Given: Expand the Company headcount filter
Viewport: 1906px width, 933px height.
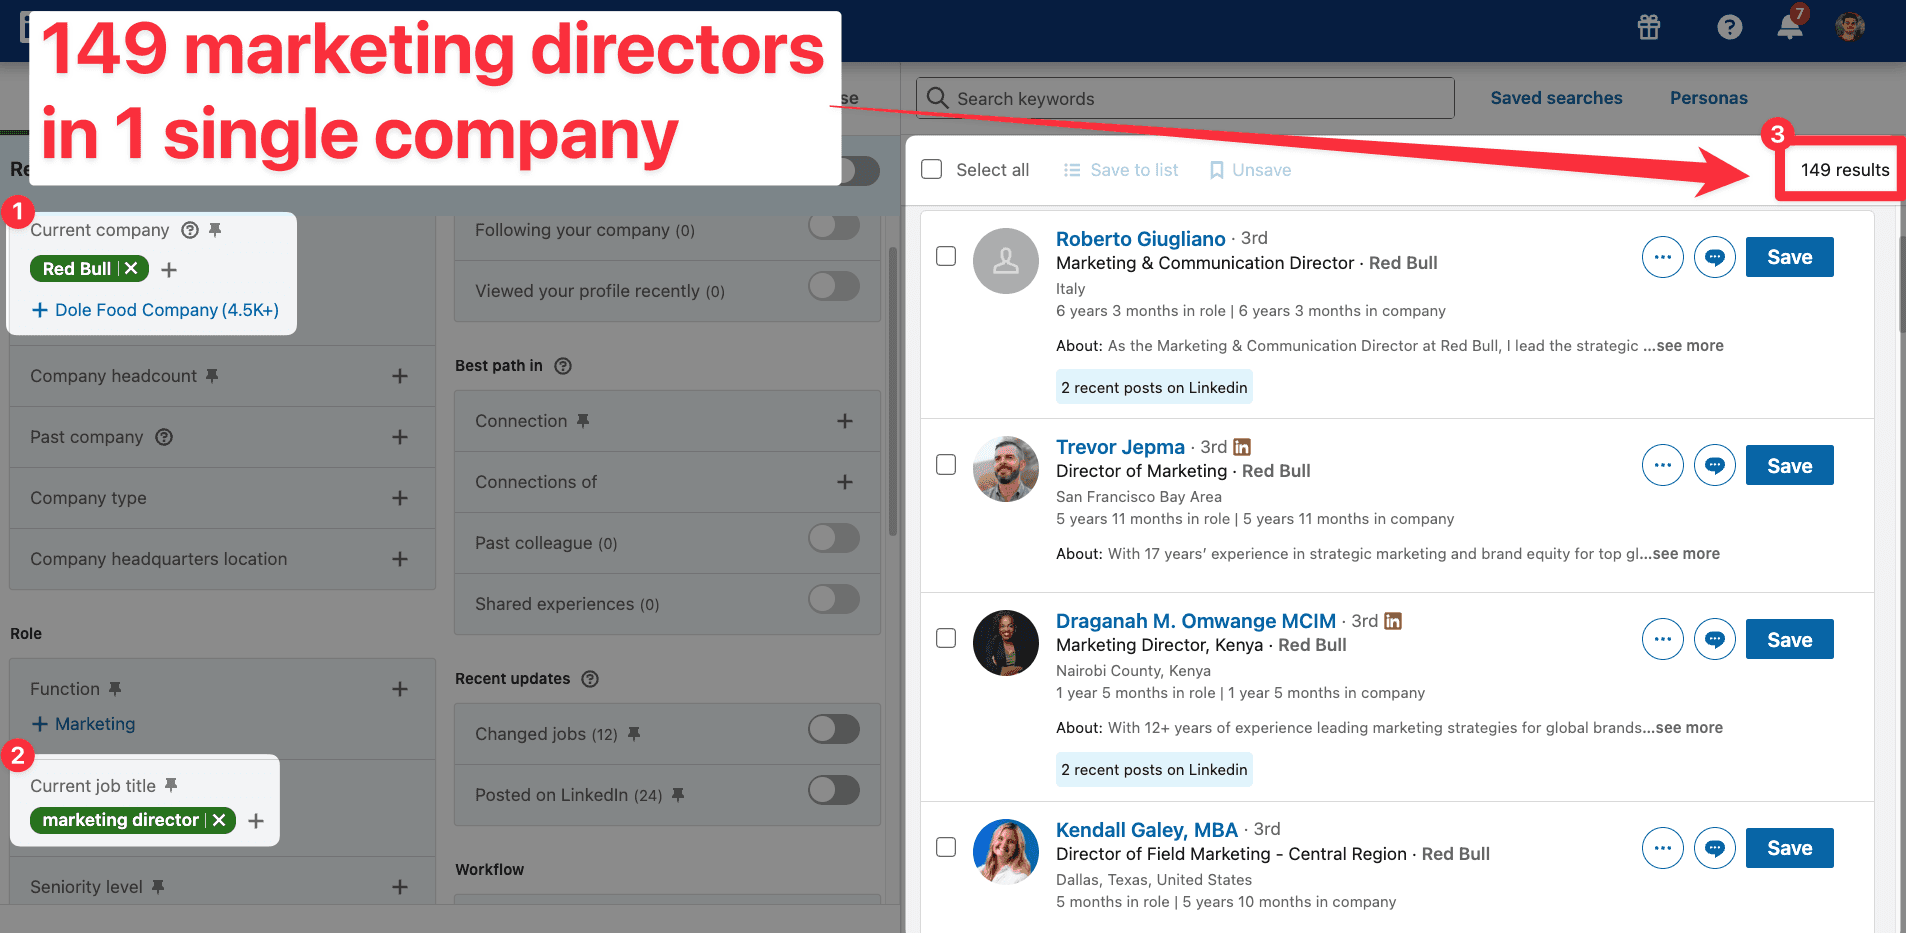Looking at the screenshot, I should [x=400, y=376].
